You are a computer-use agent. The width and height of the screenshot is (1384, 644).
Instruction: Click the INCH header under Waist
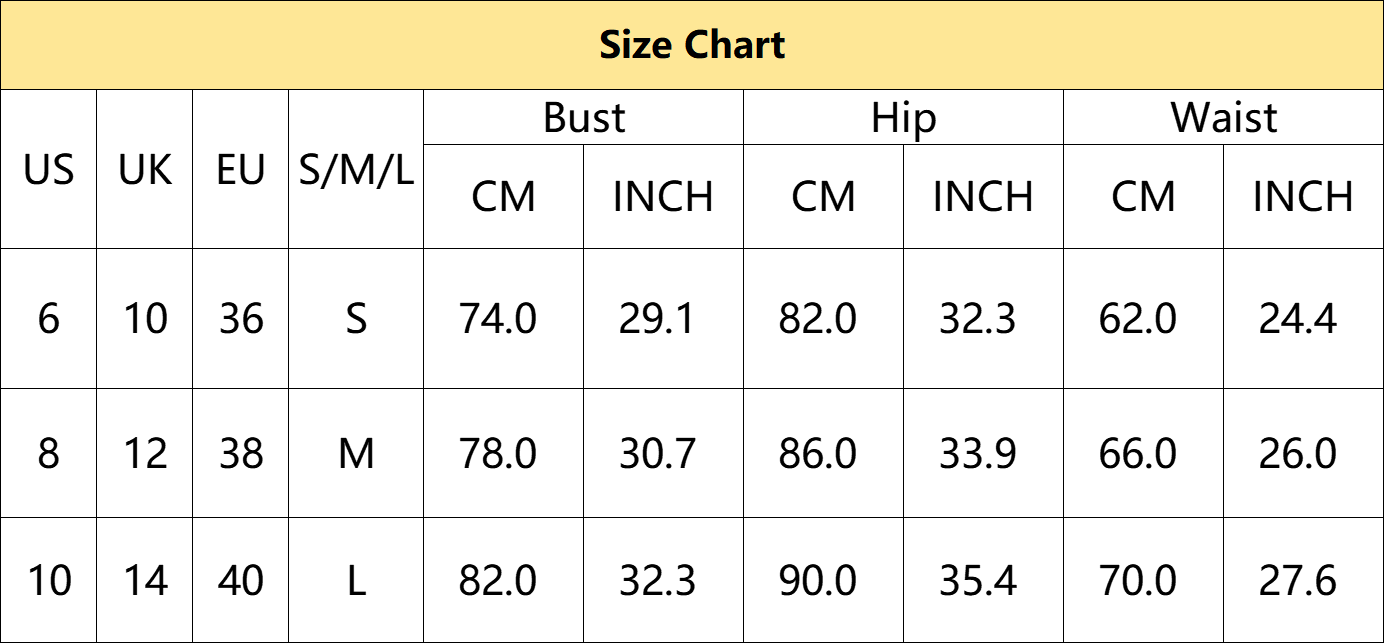pyautogui.click(x=1303, y=197)
